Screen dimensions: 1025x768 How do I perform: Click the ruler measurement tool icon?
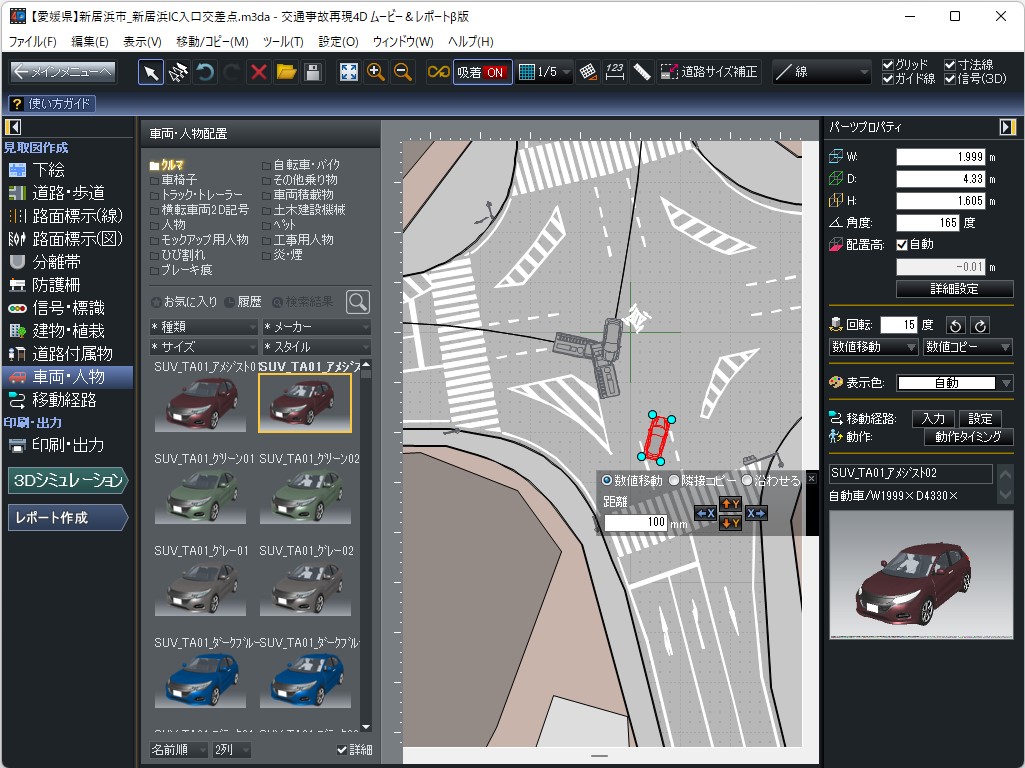point(642,71)
